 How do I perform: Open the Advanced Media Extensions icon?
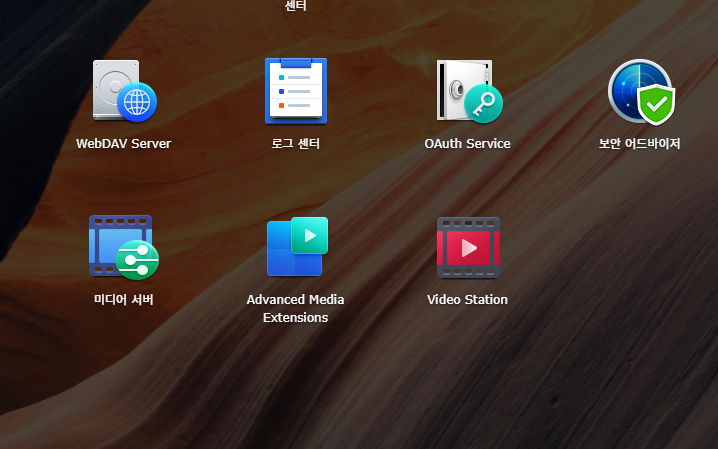(x=297, y=247)
